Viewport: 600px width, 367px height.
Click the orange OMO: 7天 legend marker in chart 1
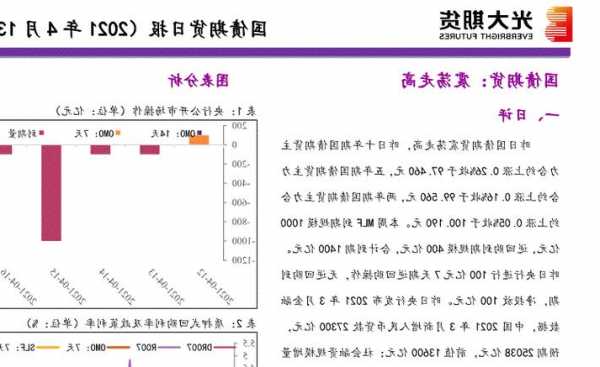click(x=118, y=133)
